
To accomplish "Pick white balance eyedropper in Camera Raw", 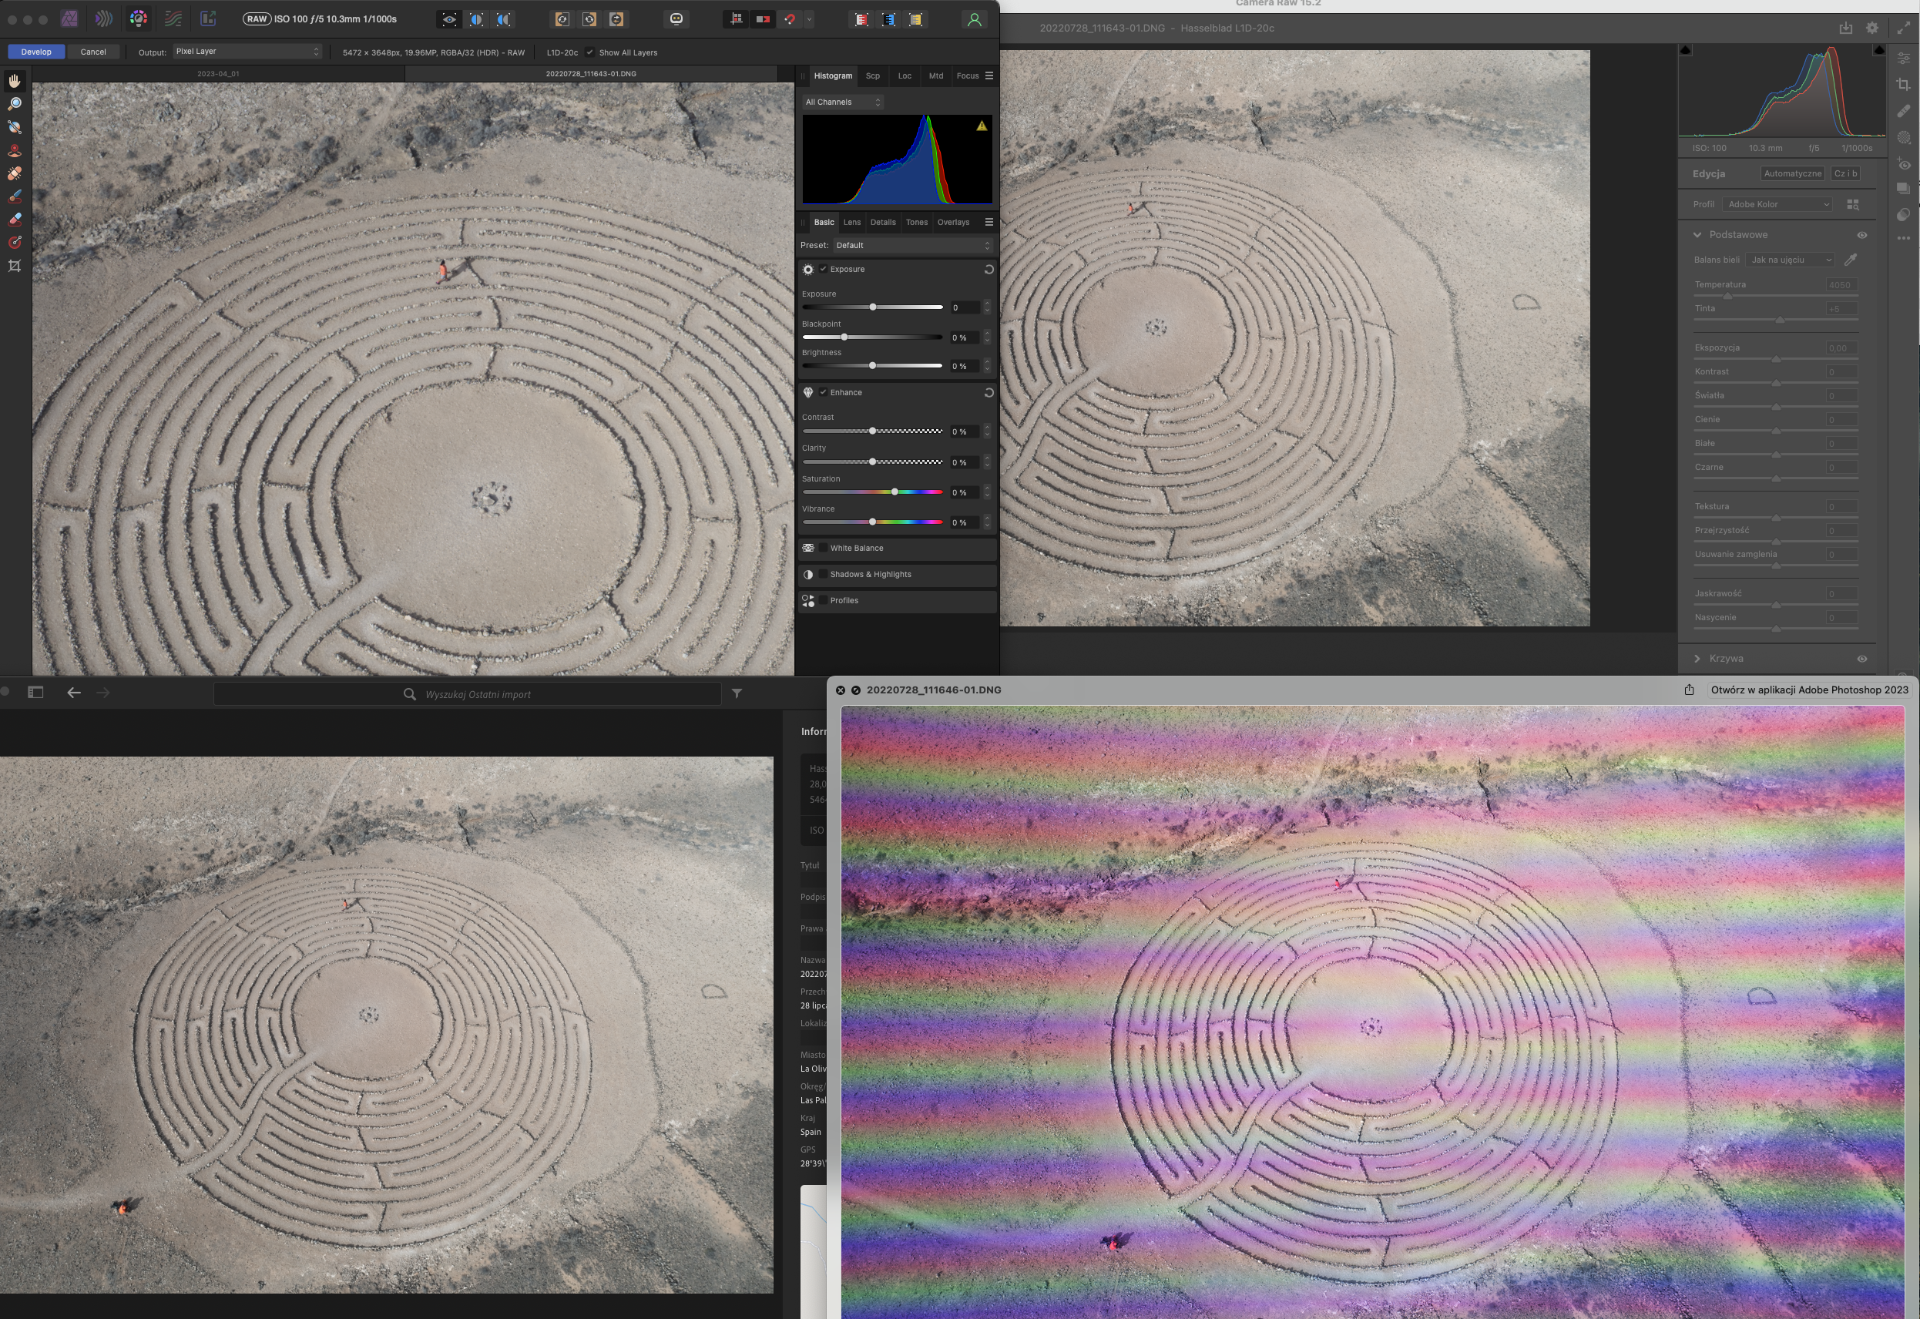I will [x=1850, y=260].
